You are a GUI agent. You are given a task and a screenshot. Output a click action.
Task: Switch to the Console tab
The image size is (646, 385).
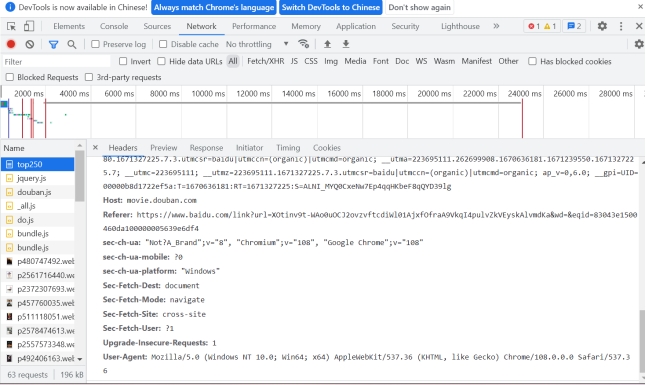pyautogui.click(x=114, y=26)
